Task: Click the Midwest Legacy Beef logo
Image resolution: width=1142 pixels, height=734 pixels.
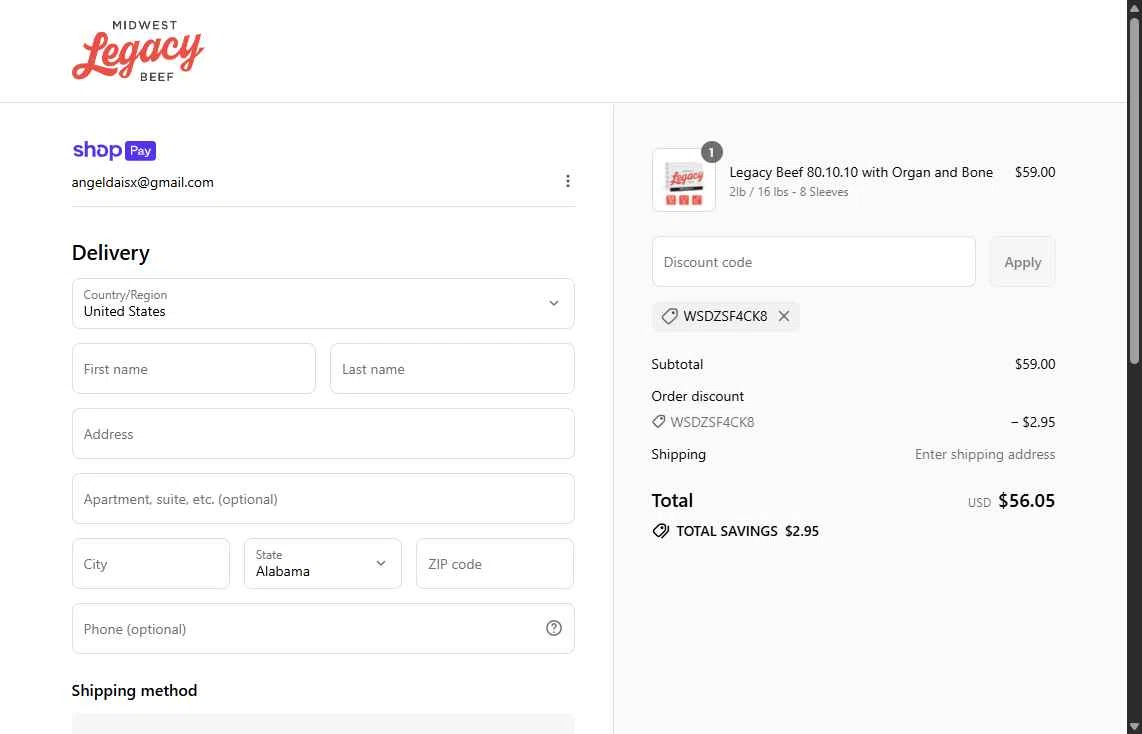Action: pyautogui.click(x=138, y=50)
